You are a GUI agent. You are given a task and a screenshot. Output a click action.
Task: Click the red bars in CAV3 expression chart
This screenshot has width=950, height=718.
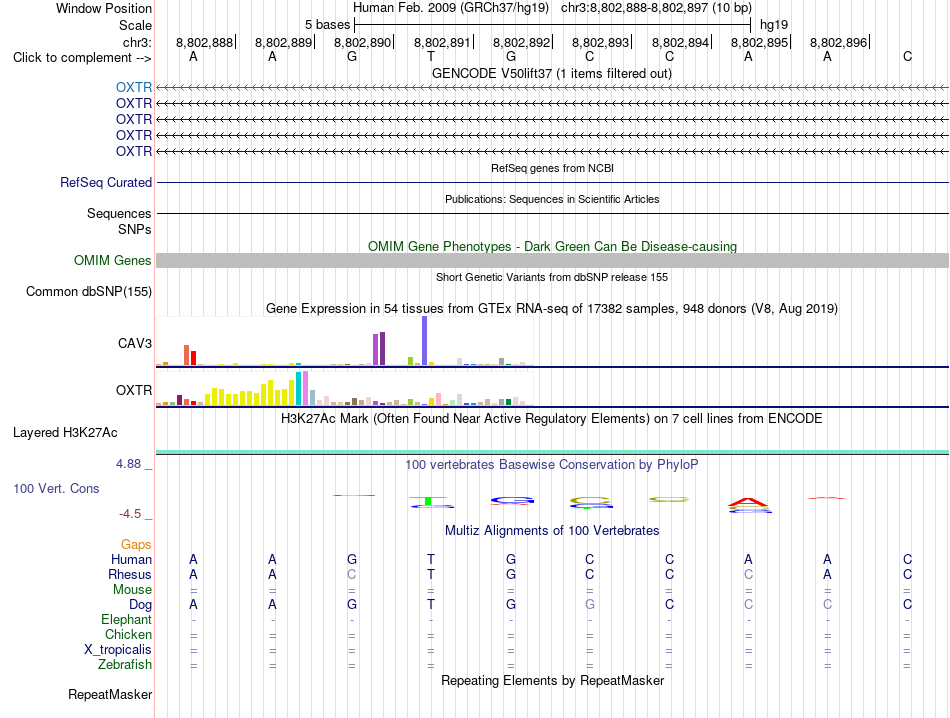190,355
